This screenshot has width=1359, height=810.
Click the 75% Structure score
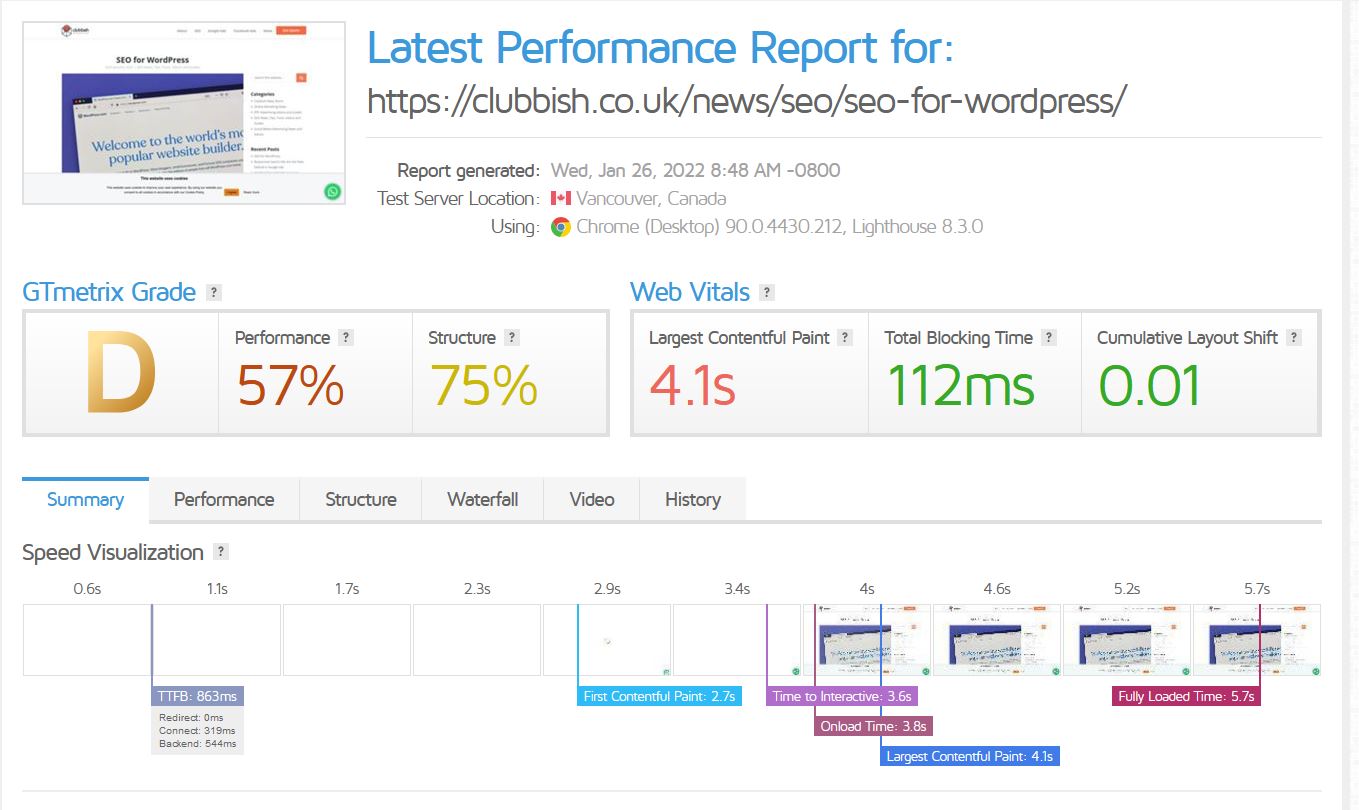484,385
